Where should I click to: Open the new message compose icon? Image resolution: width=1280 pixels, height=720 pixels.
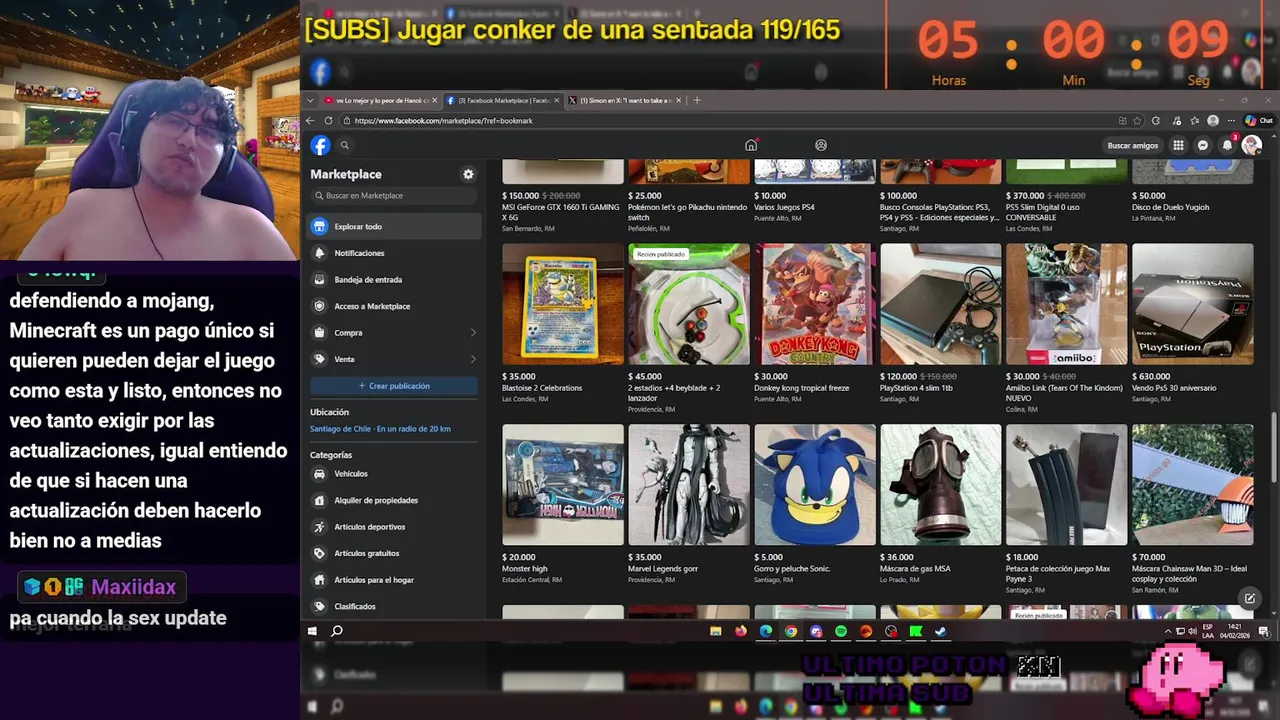(1249, 599)
